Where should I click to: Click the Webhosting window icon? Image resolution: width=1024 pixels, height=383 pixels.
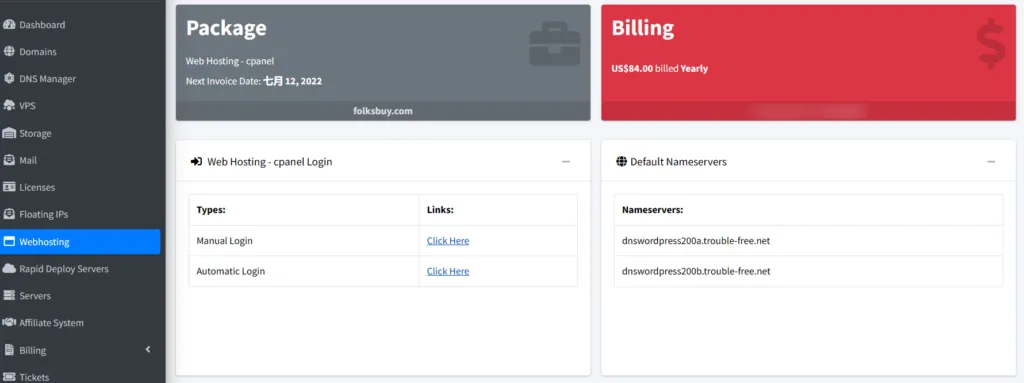[8, 242]
